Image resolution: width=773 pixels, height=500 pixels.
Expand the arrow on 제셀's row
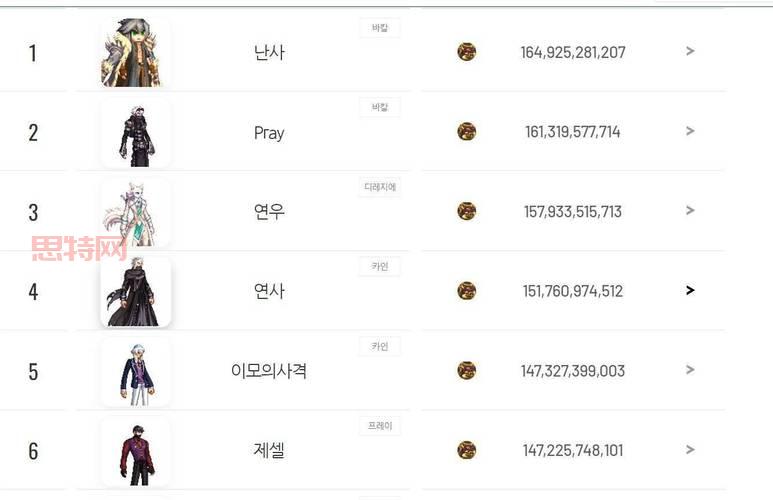690,450
